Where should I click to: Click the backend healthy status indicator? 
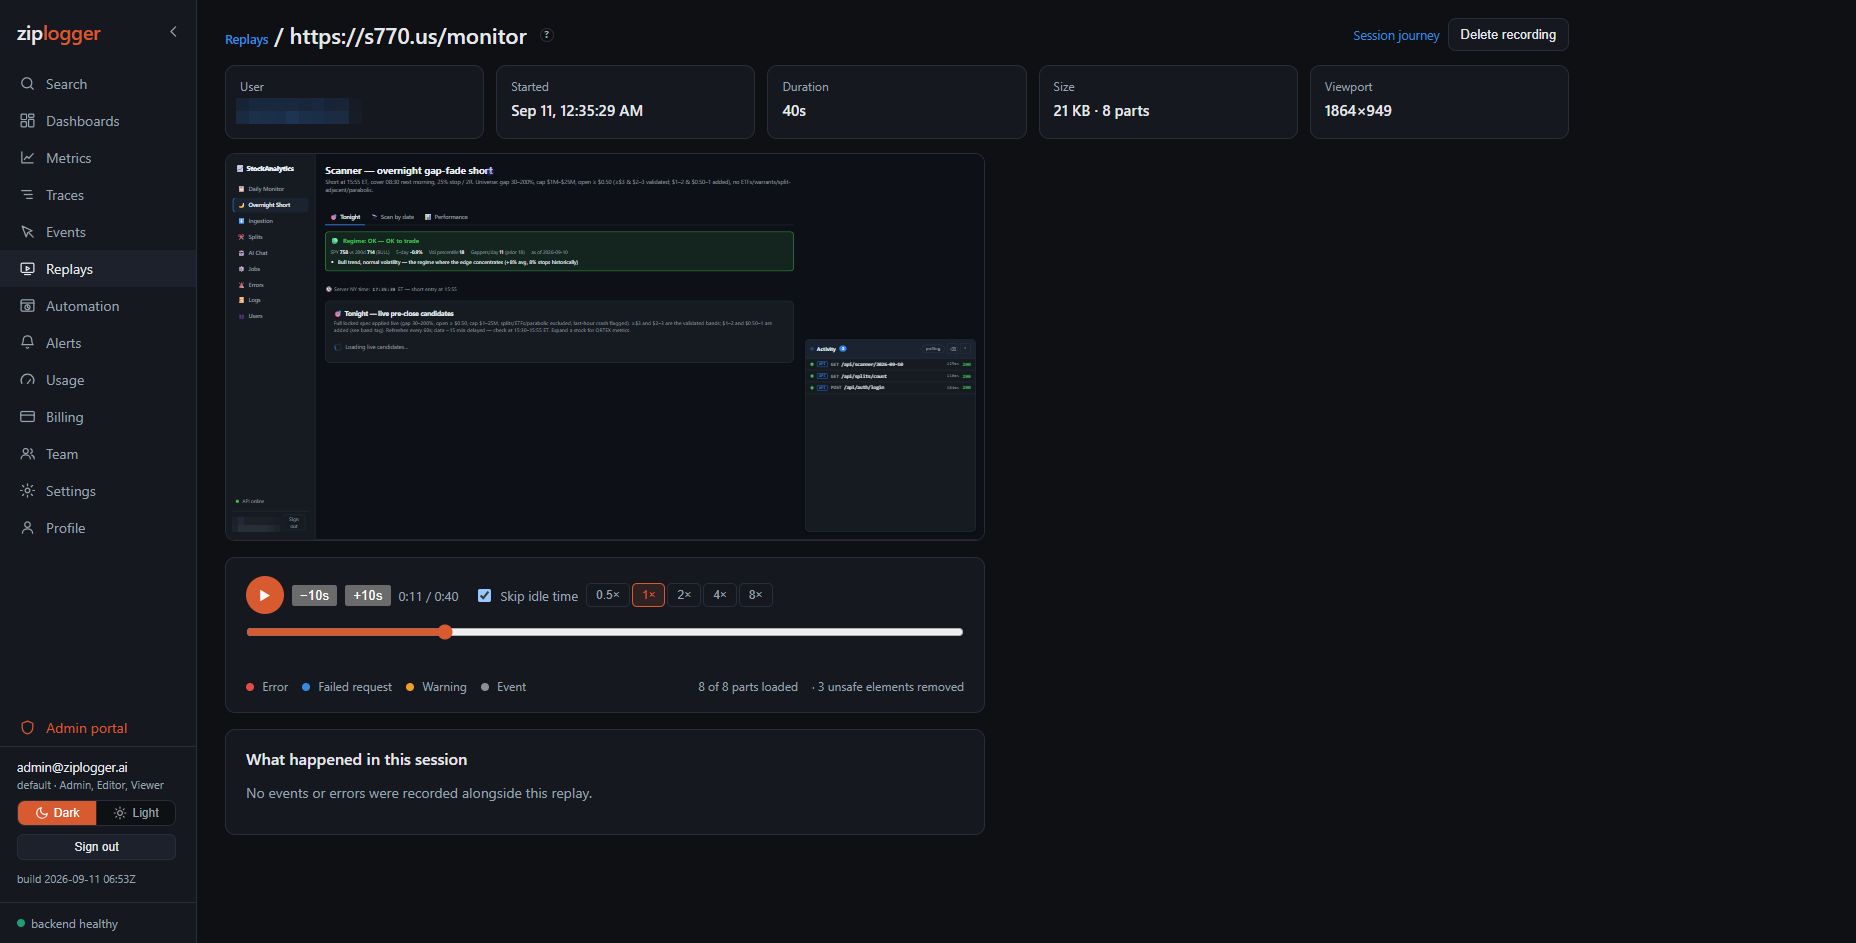(67, 924)
